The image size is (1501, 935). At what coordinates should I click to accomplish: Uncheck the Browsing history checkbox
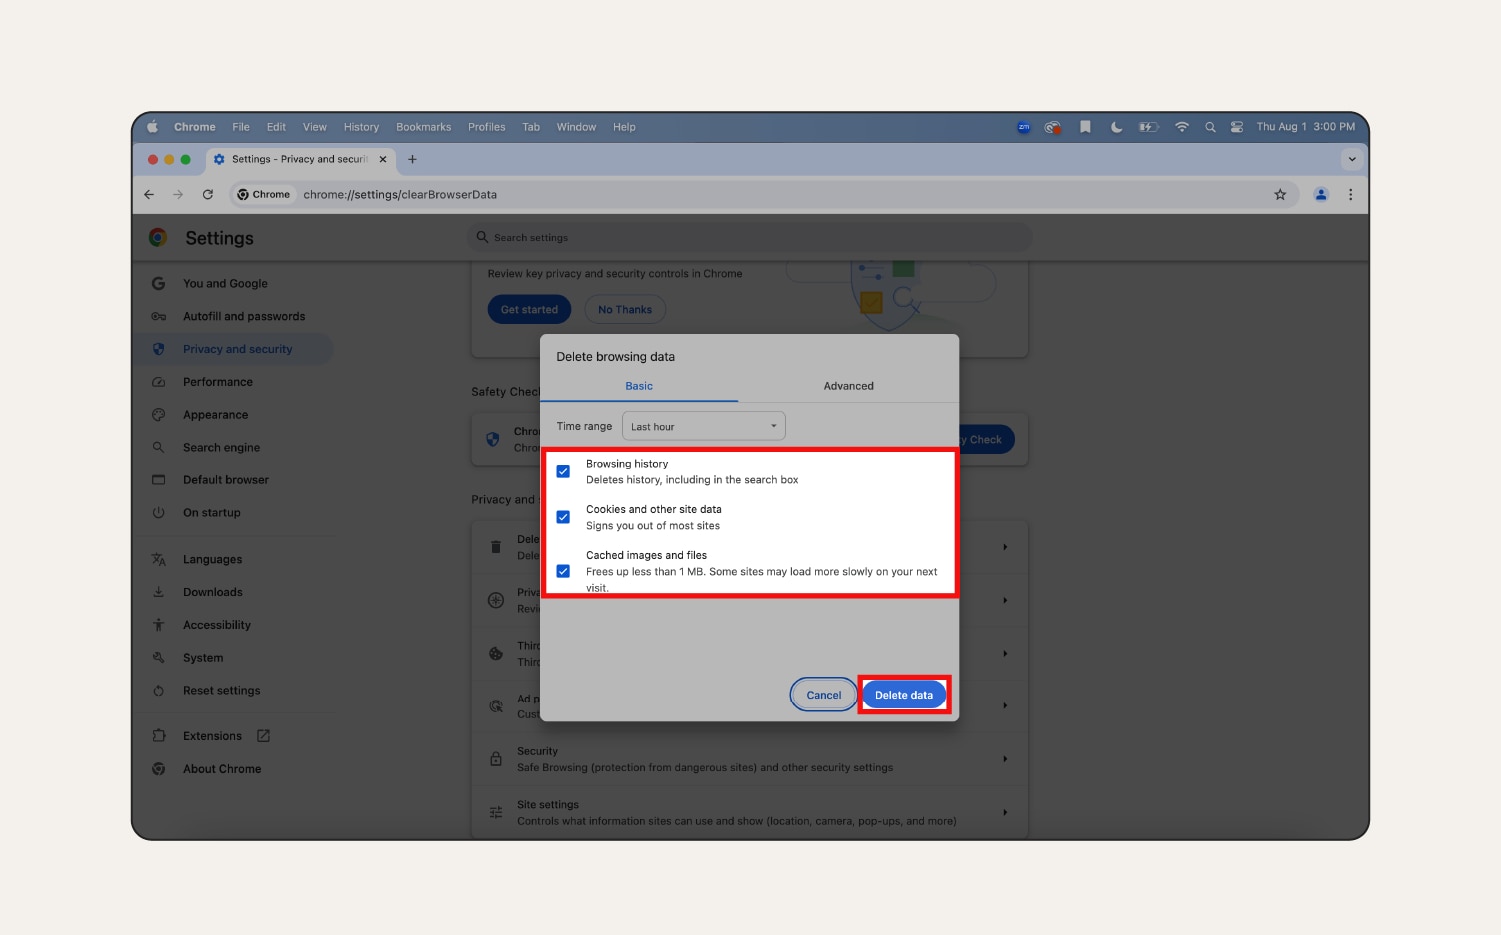(563, 471)
